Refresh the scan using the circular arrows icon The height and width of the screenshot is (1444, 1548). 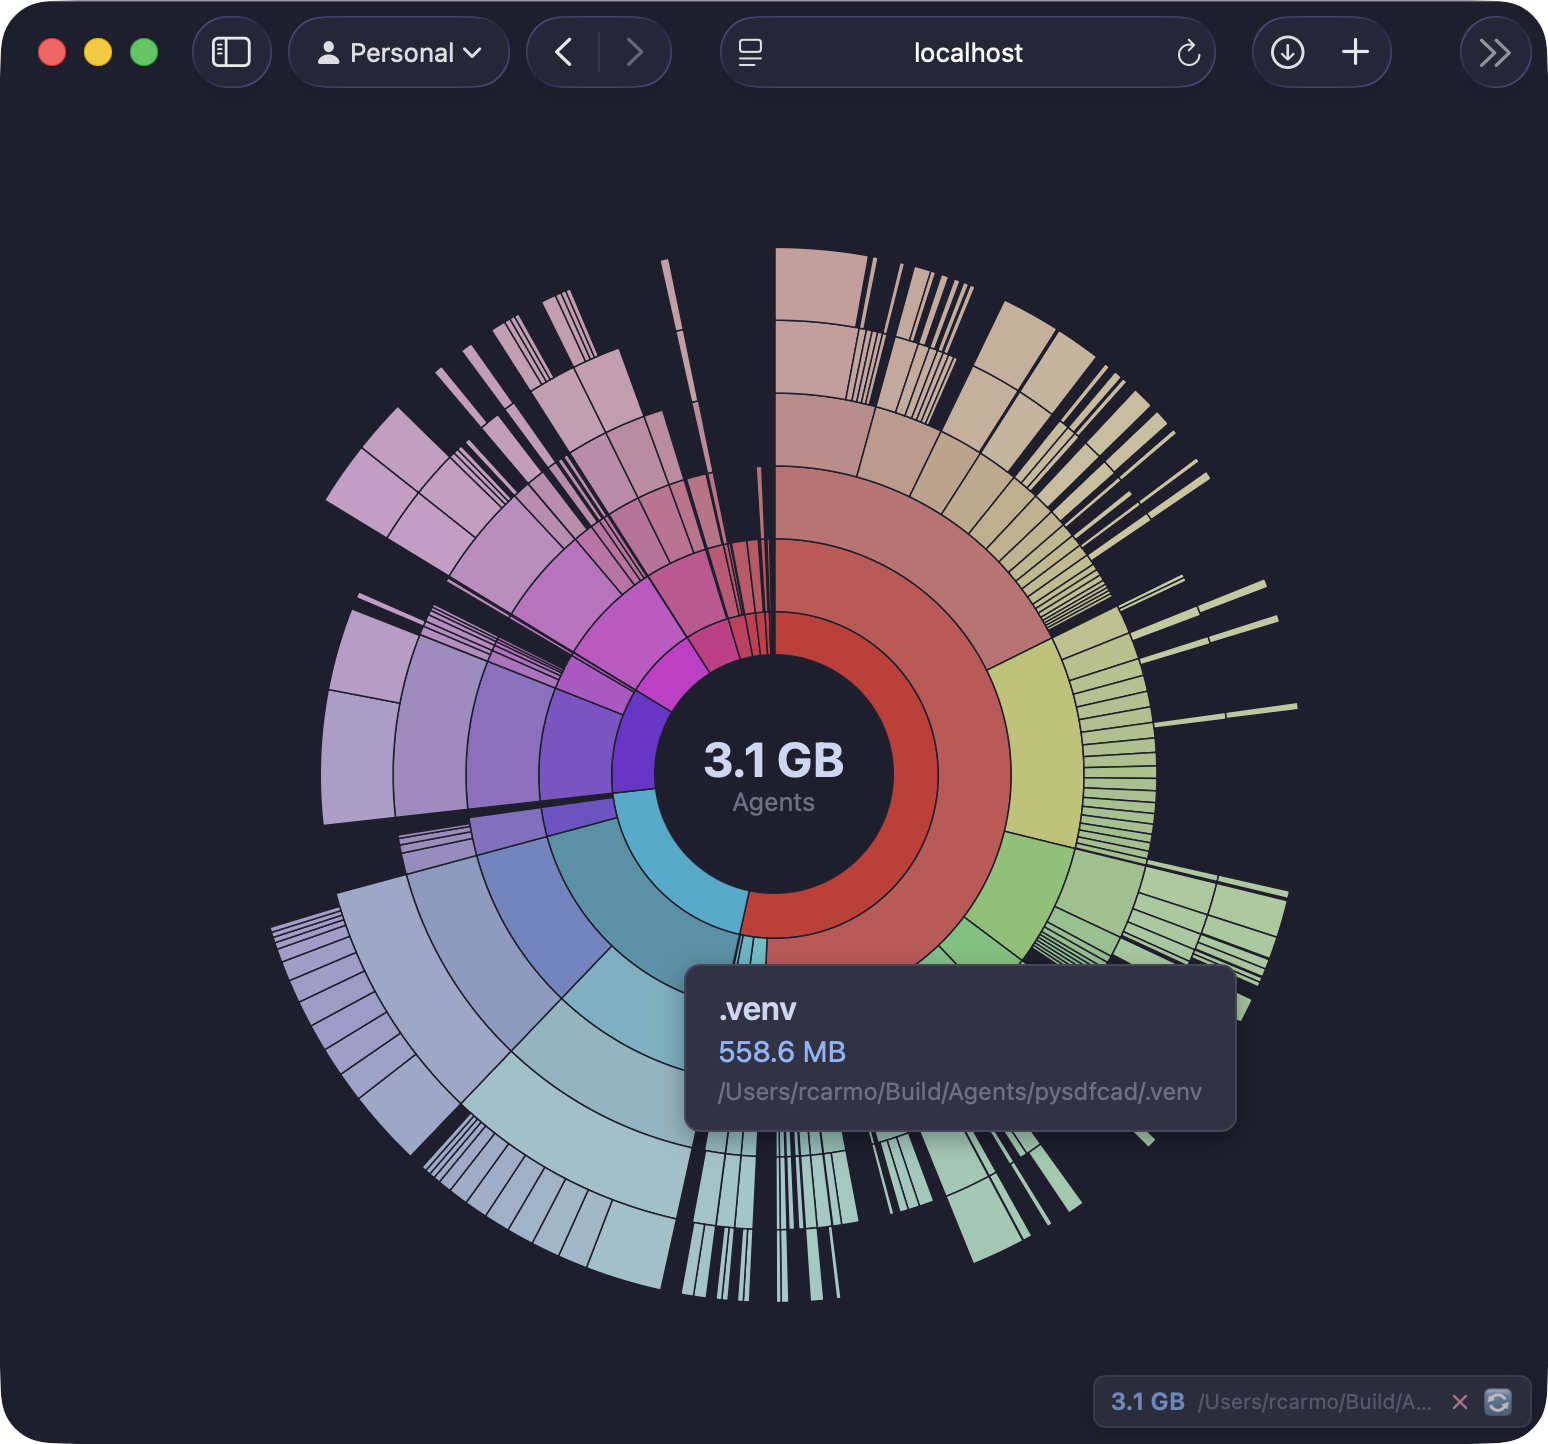1497,1402
